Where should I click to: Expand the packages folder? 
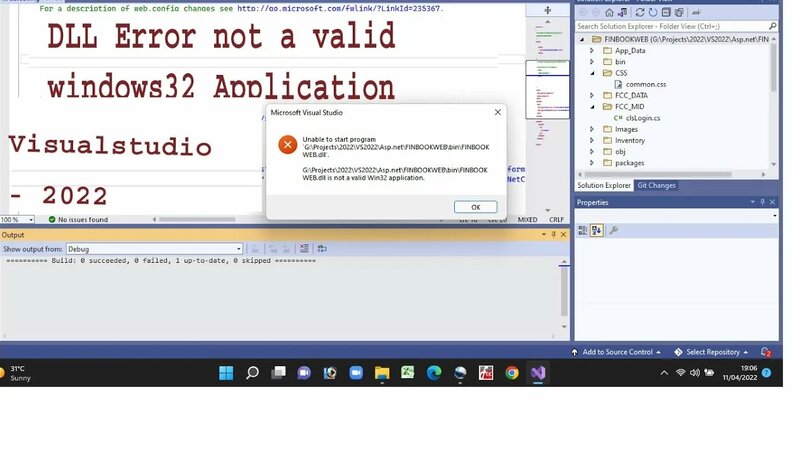coord(592,163)
